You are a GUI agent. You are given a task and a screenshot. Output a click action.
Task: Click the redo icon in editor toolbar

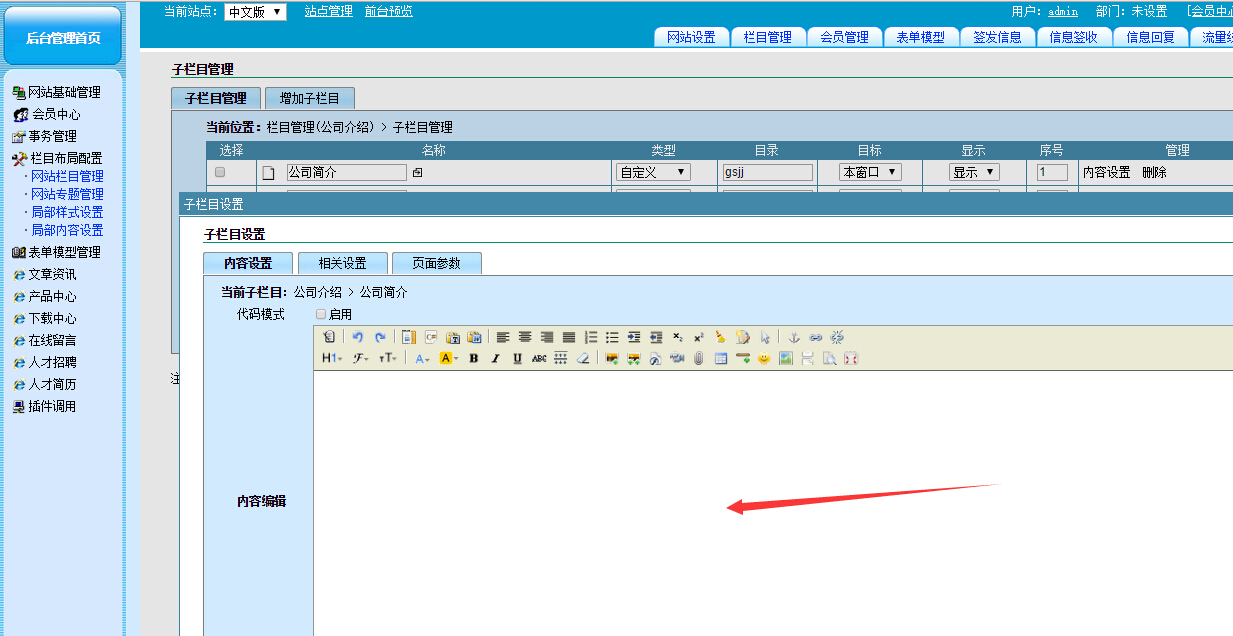[x=380, y=337]
